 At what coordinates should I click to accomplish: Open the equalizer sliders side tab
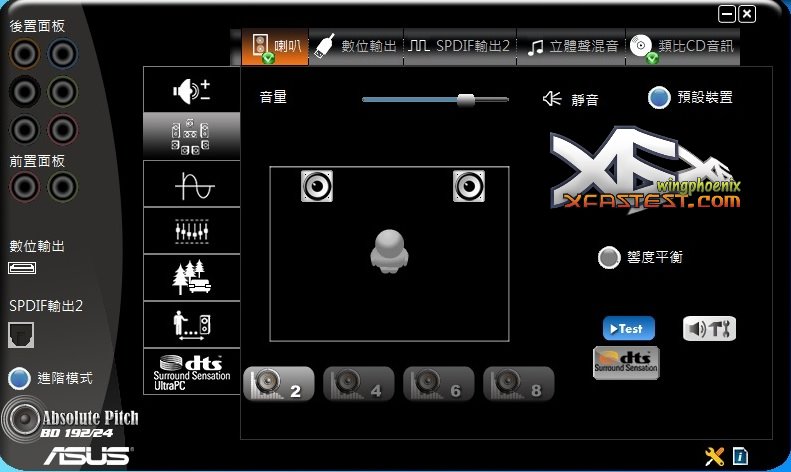(192, 231)
